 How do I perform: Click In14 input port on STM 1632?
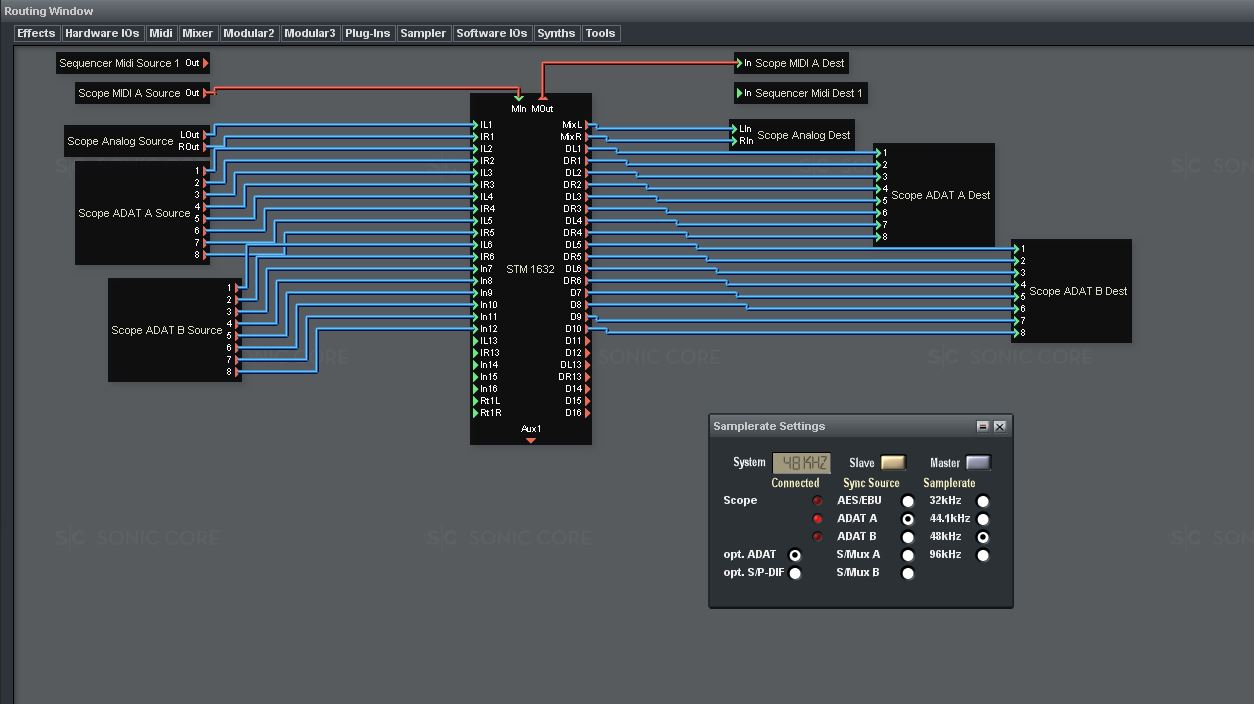click(476, 365)
